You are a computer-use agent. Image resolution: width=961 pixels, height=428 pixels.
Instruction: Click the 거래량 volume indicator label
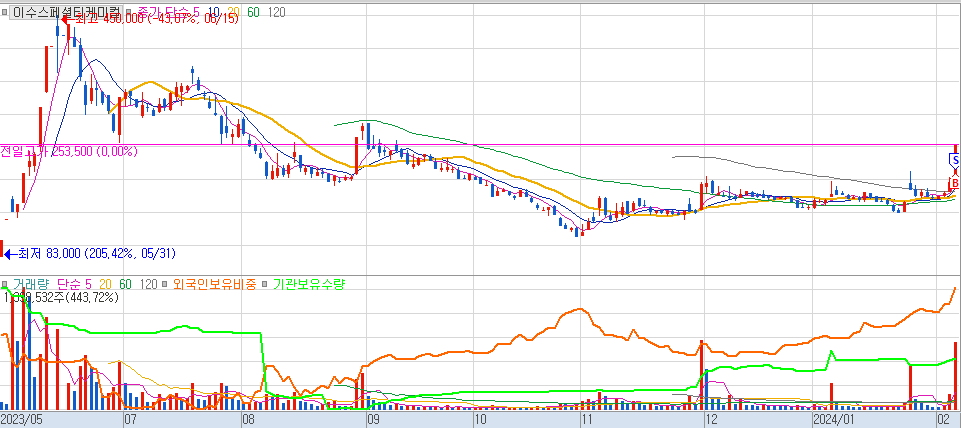[x=31, y=284]
